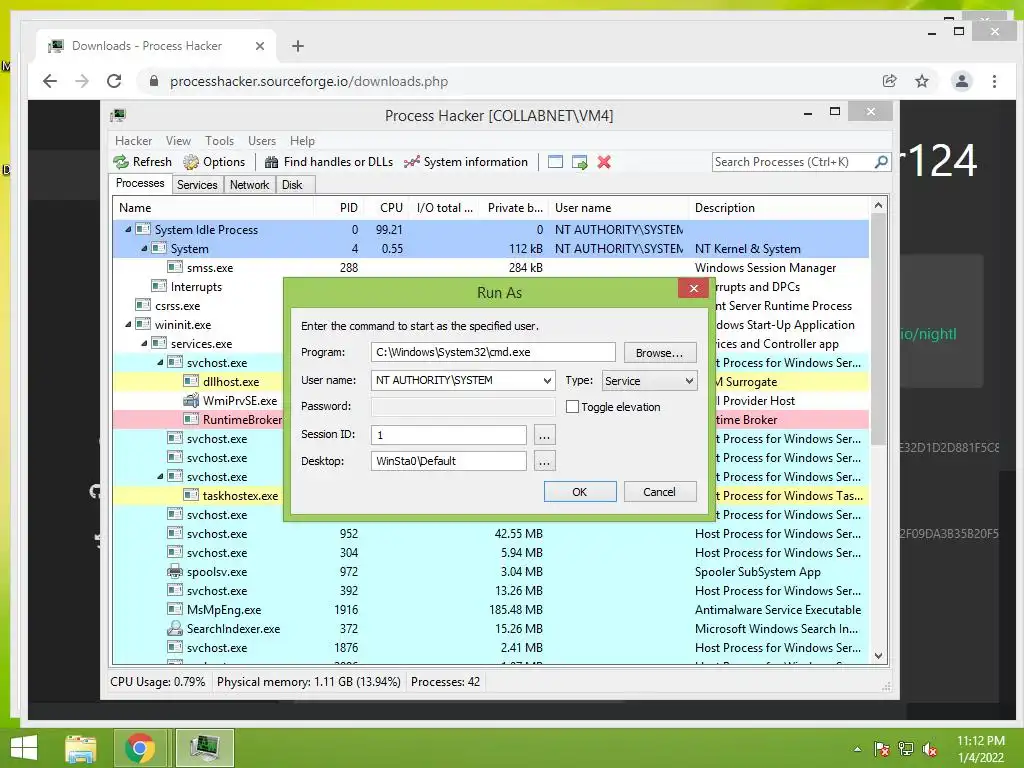Click Browse... for program
Viewport: 1024px width, 768px height.
coord(660,353)
